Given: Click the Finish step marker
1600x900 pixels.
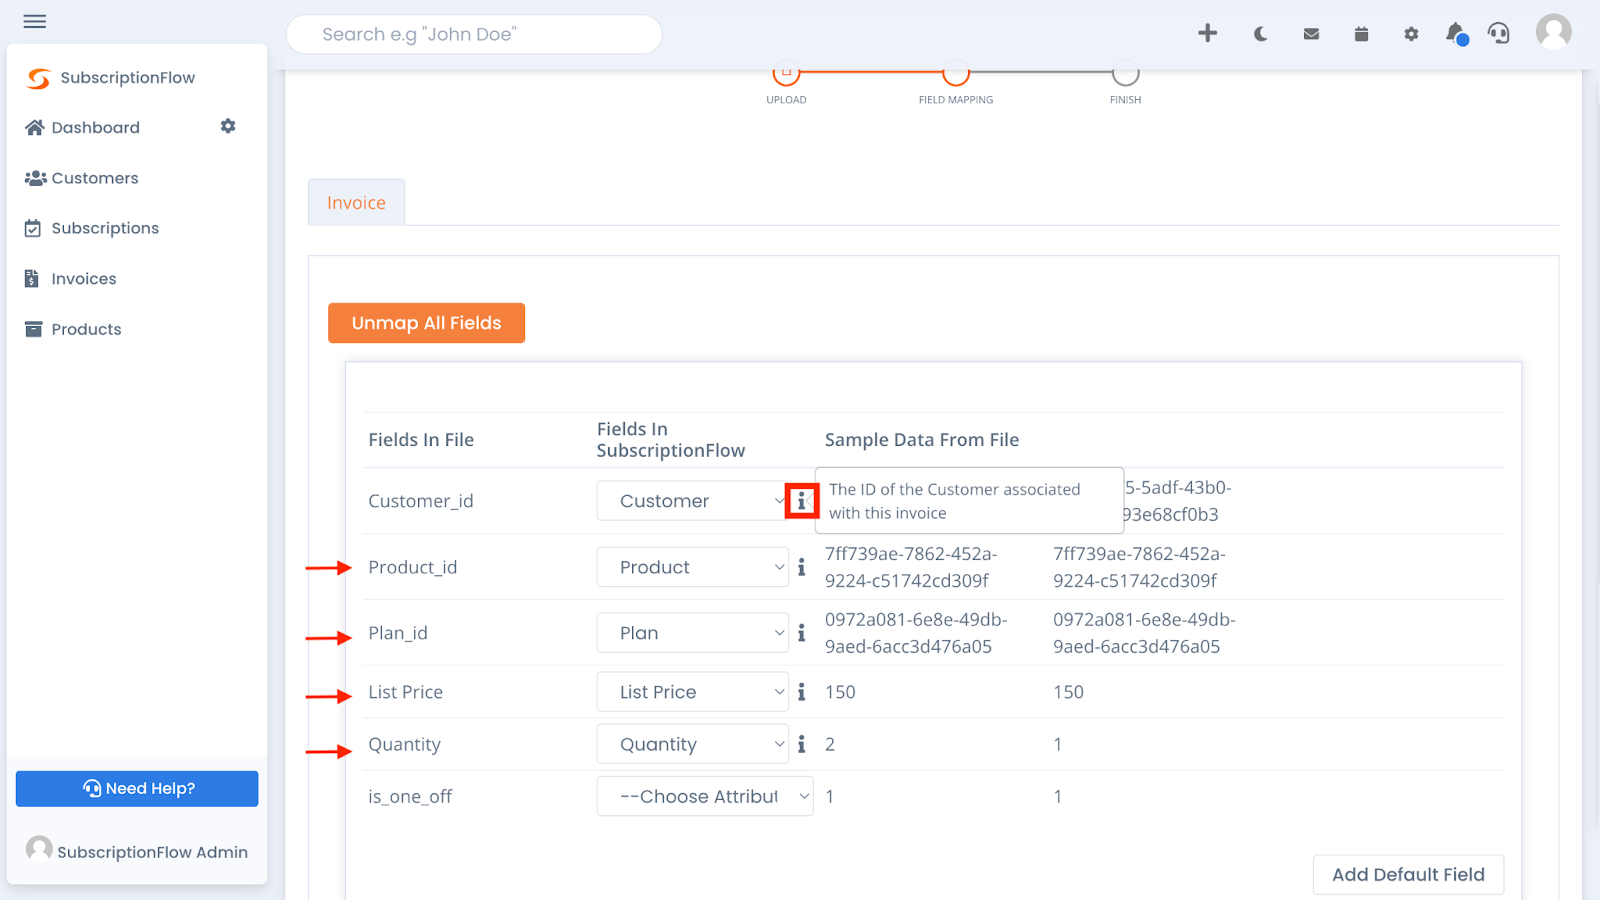Looking at the screenshot, I should pos(1125,73).
